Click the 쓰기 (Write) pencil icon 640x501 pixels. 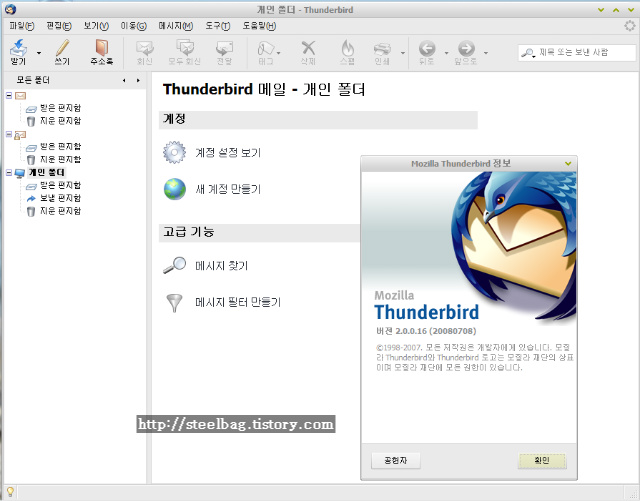pos(62,48)
